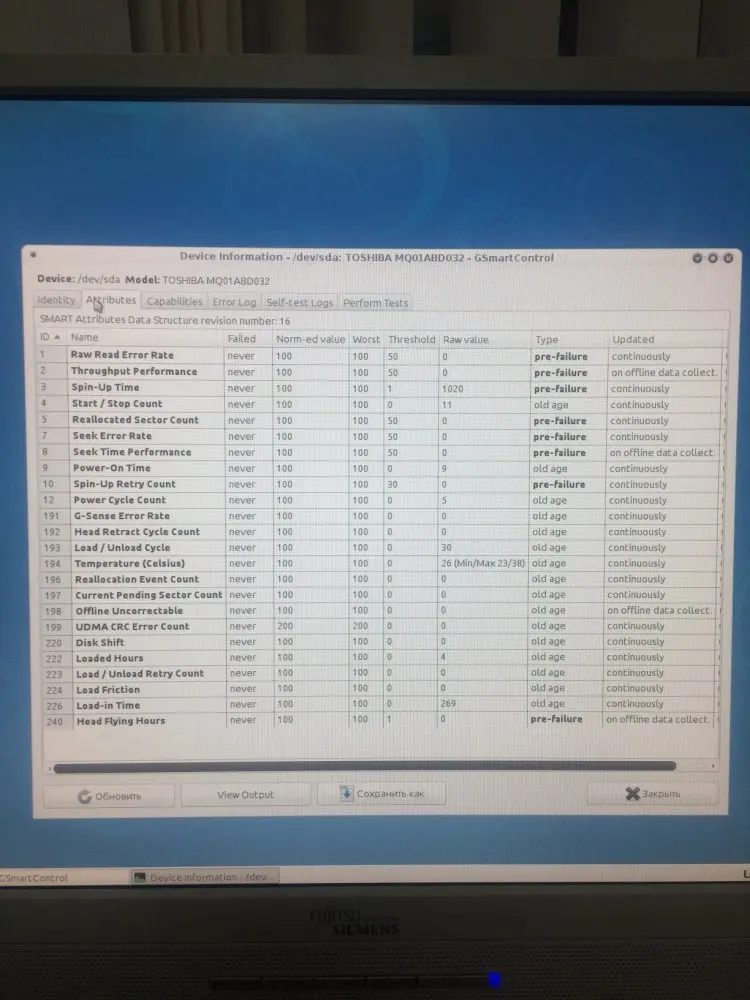This screenshot has height=1000, width=750.
Task: Select the Head Retract Cycle Count row
Action: coord(380,532)
